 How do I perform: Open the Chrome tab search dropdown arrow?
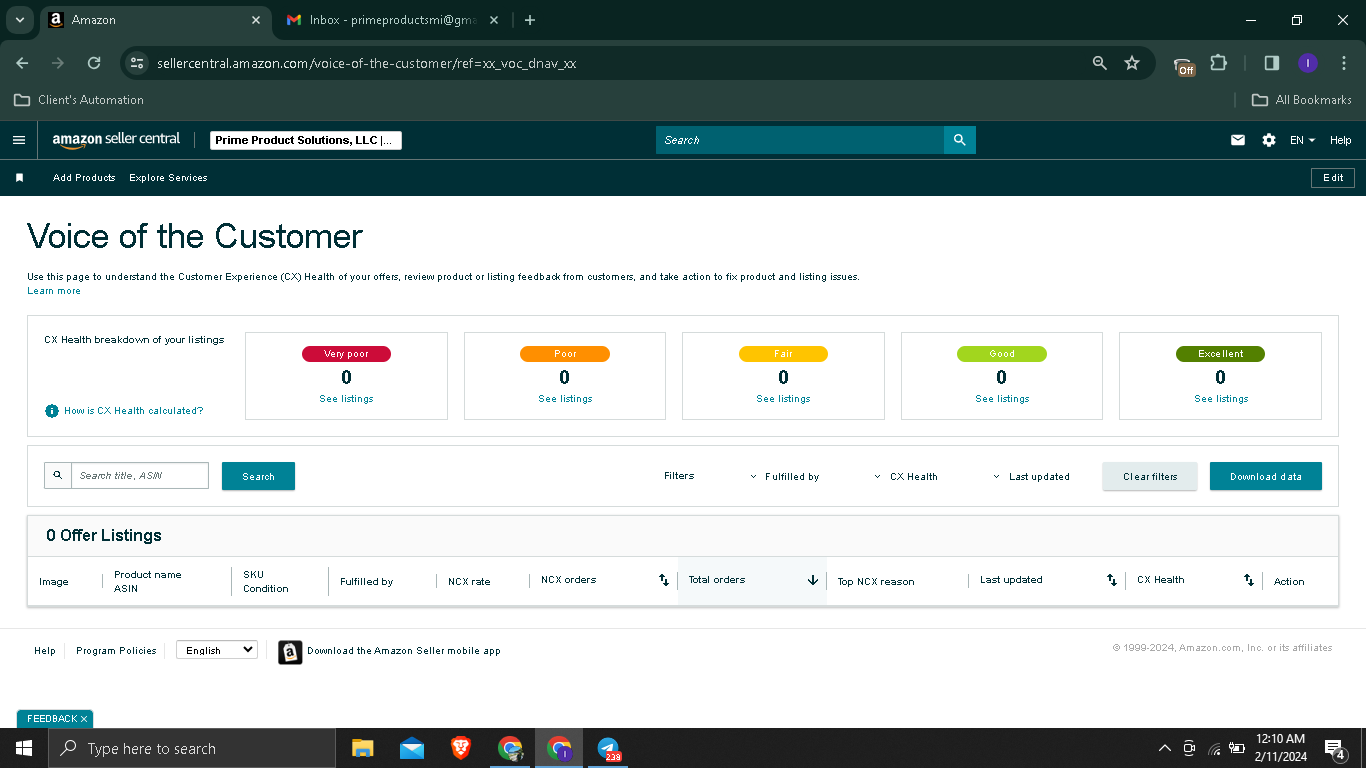click(19, 20)
